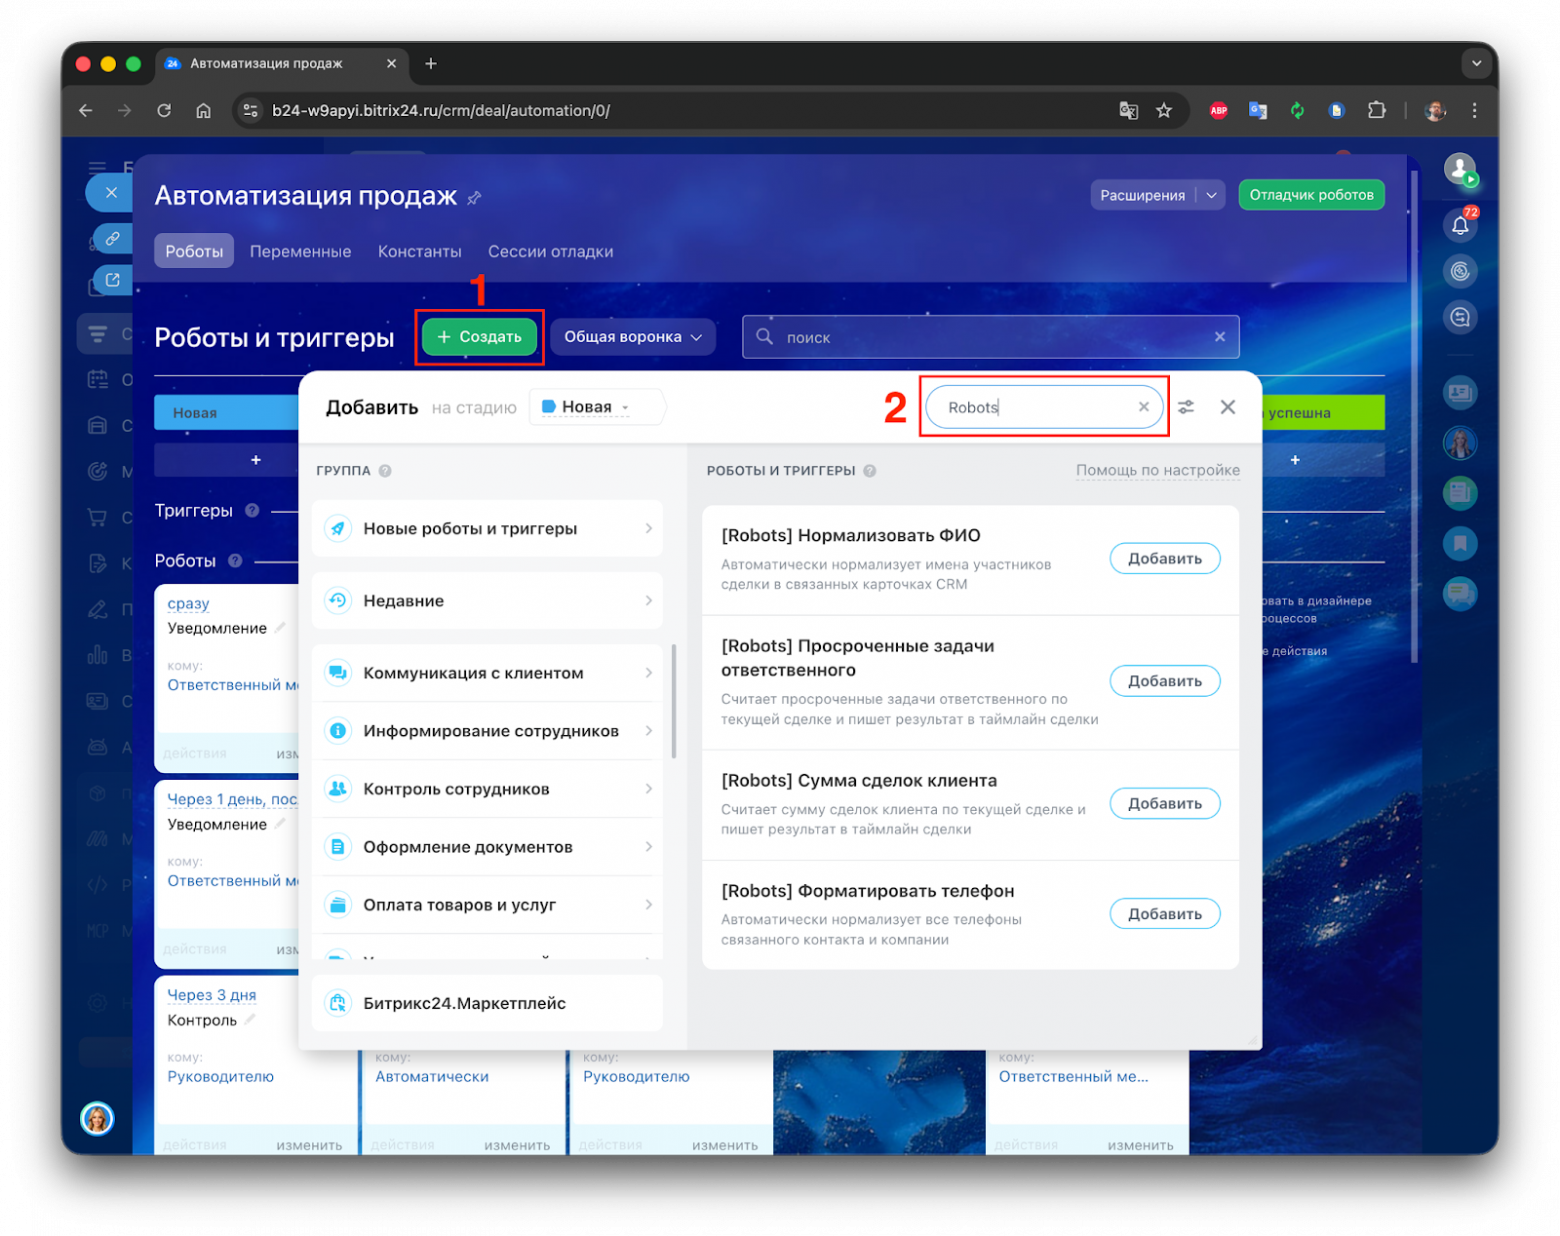Click the Через 3 дня delay link
The width and height of the screenshot is (1560, 1236).
click(x=212, y=995)
